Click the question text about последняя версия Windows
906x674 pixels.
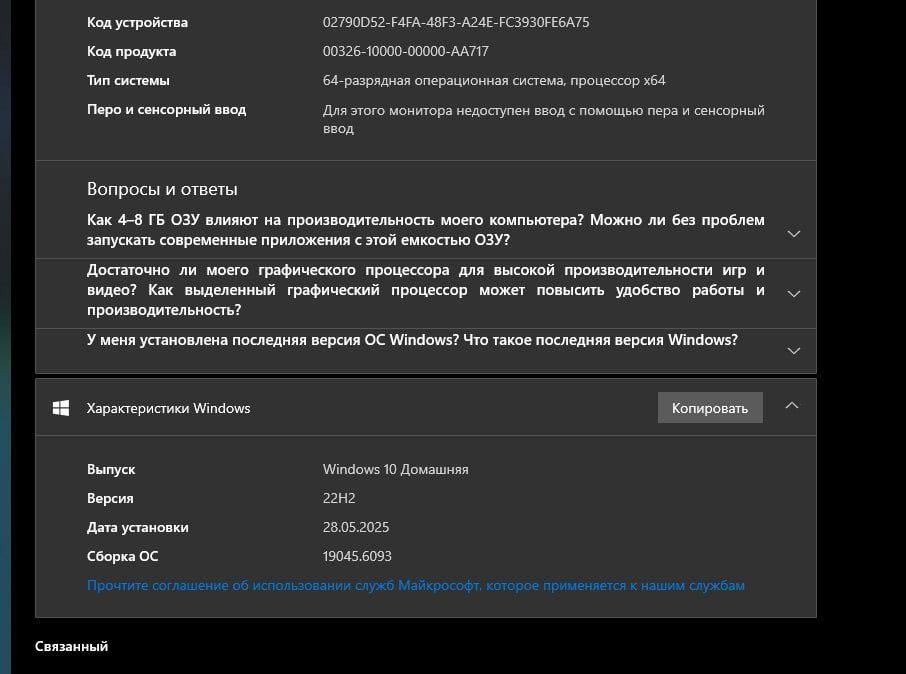(412, 340)
